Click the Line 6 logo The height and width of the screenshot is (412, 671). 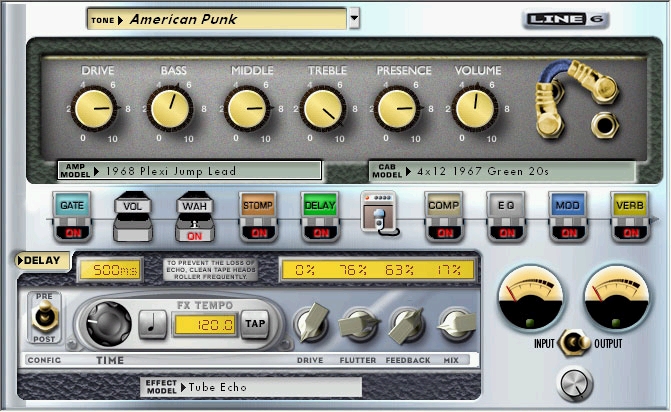pos(565,19)
